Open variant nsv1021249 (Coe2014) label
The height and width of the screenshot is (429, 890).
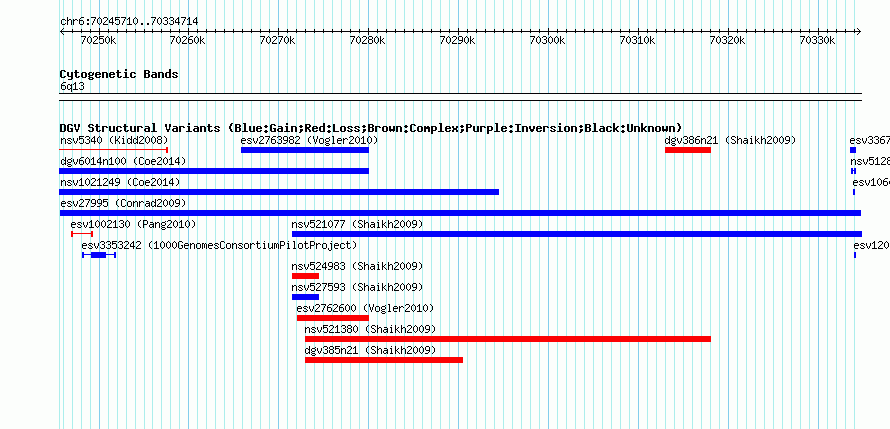tap(120, 182)
